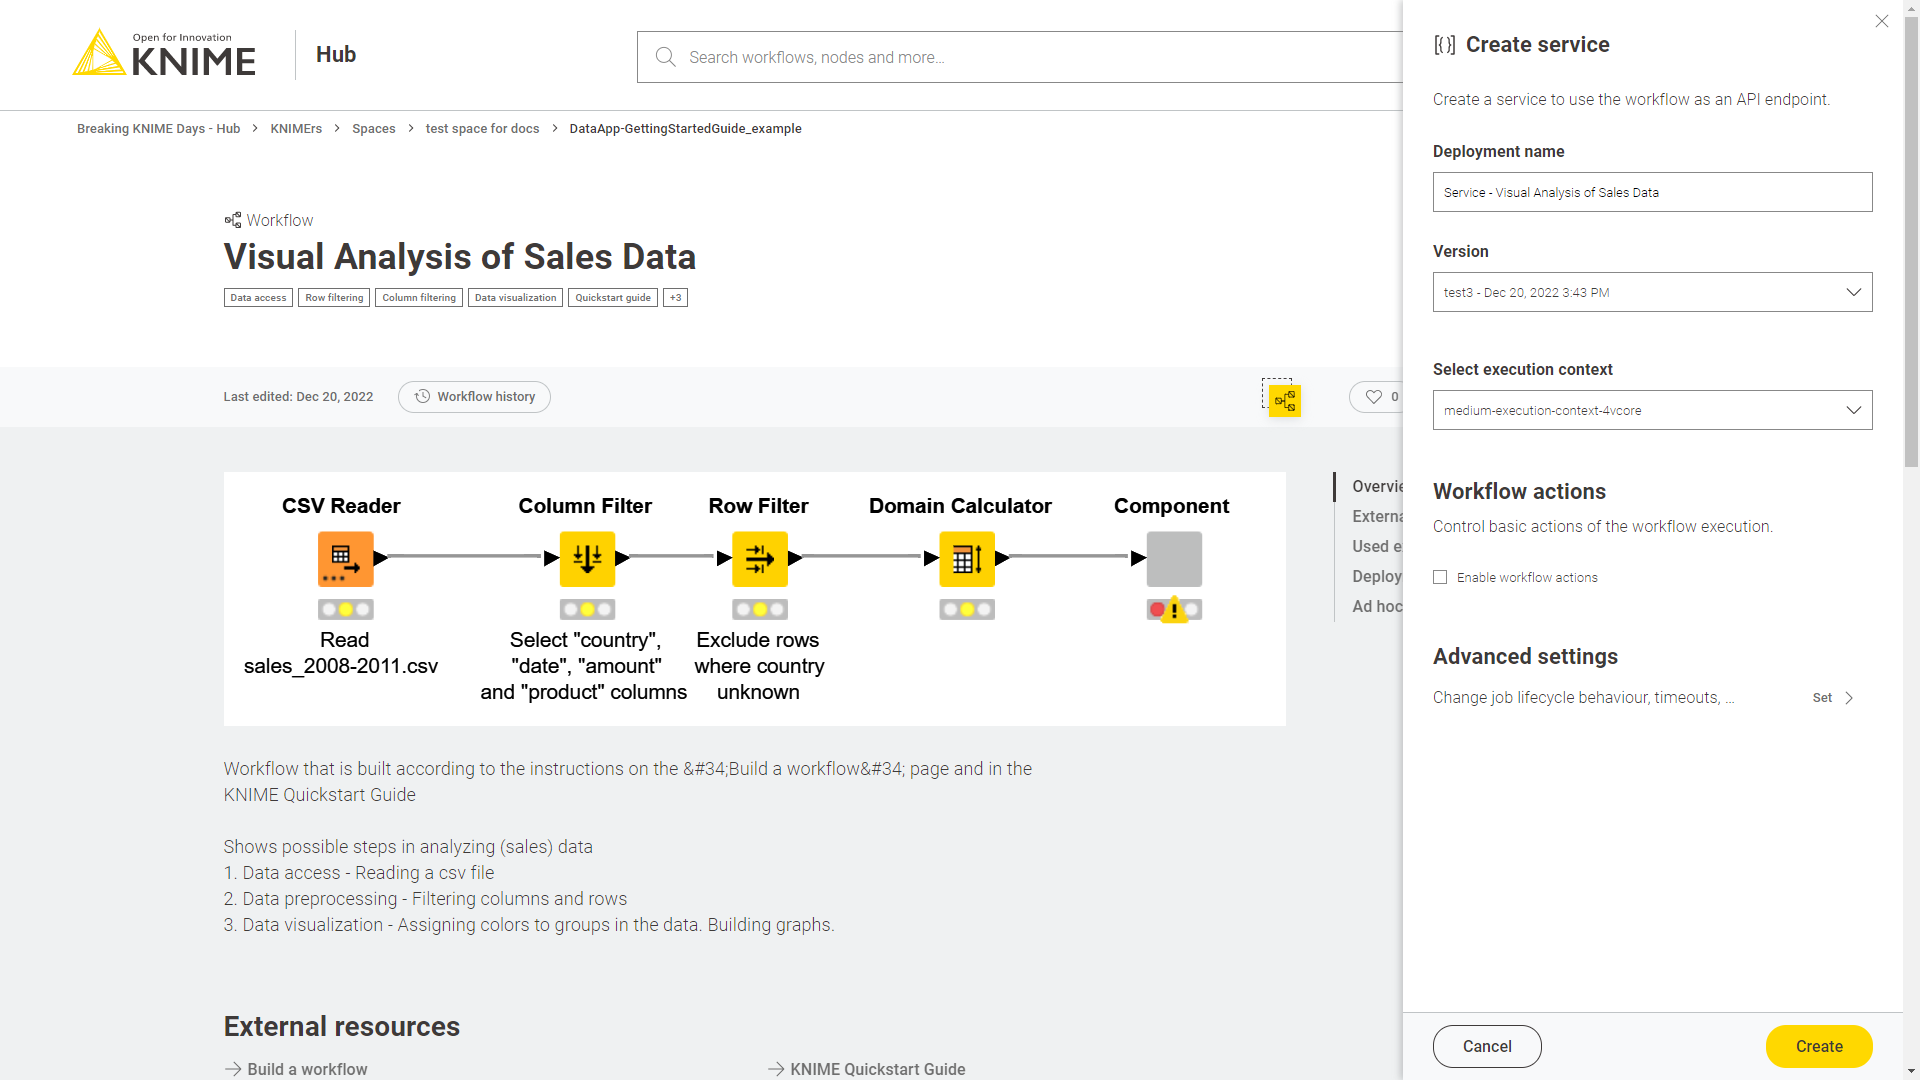1920x1080 pixels.
Task: Click the gray Component node icon
Action: click(1174, 559)
